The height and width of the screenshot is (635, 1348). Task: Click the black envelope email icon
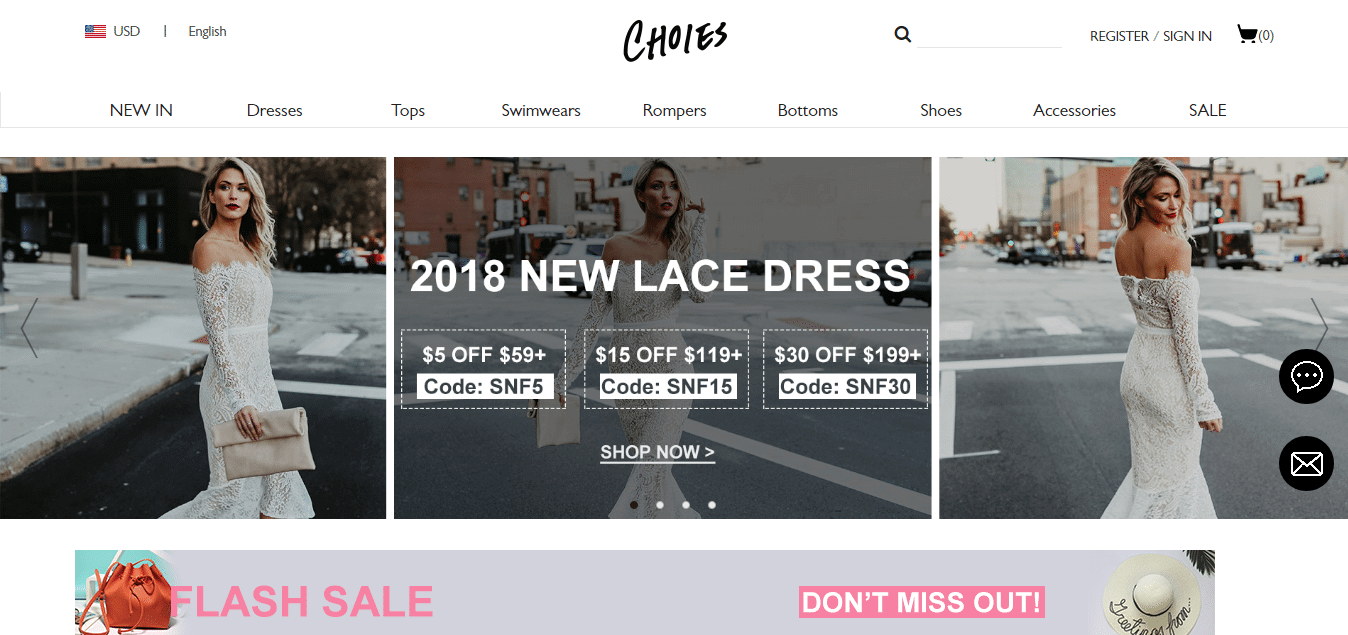point(1306,464)
